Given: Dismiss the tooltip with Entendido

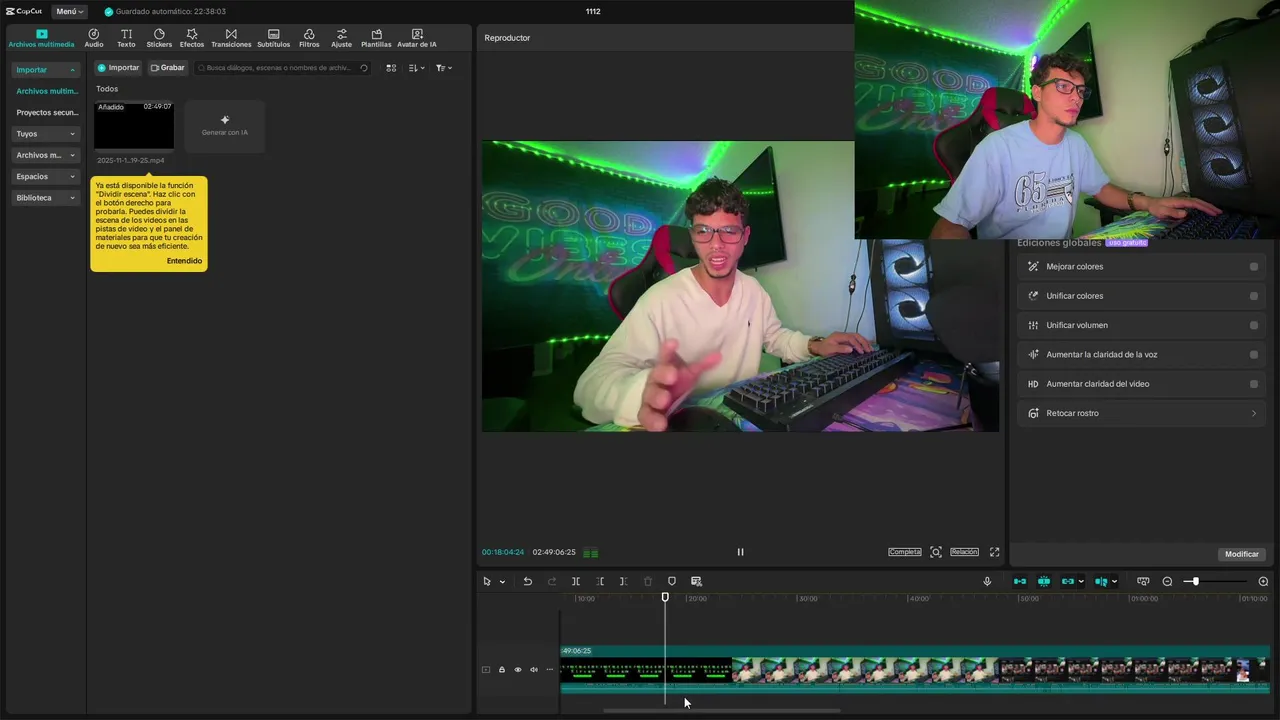Looking at the screenshot, I should [x=184, y=261].
